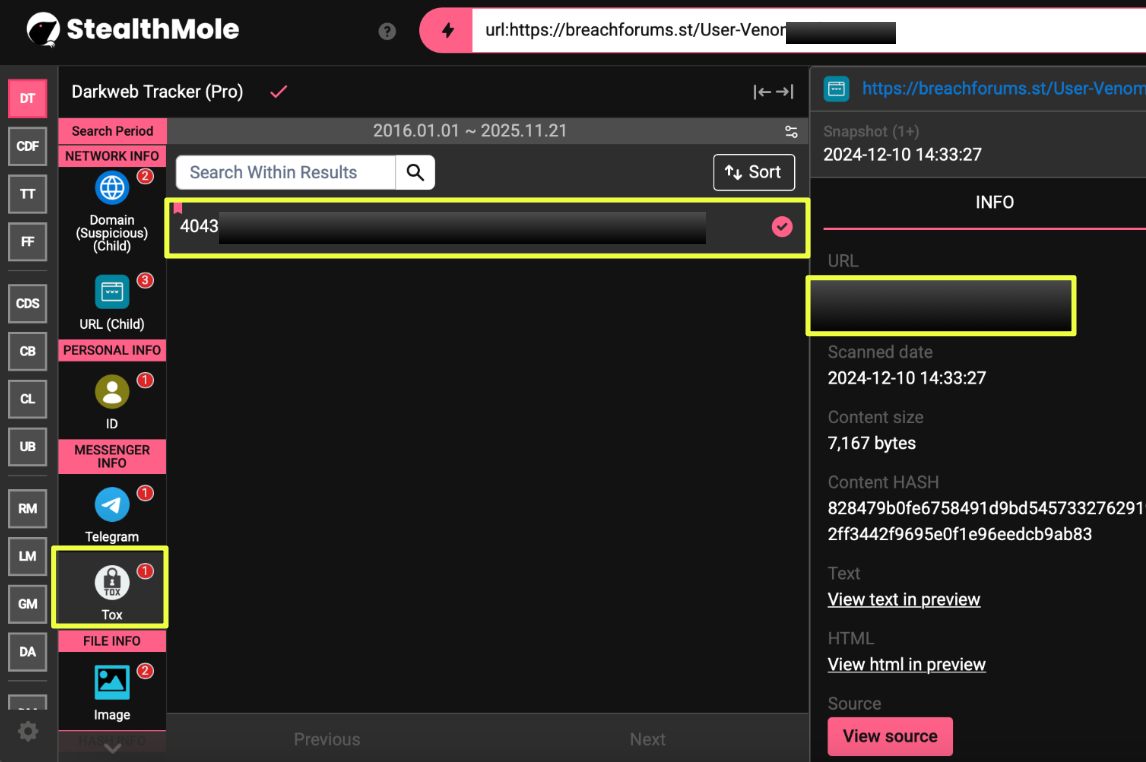Toggle the pink check beside Darkweb Tracker
The image size is (1146, 762).
279,92
